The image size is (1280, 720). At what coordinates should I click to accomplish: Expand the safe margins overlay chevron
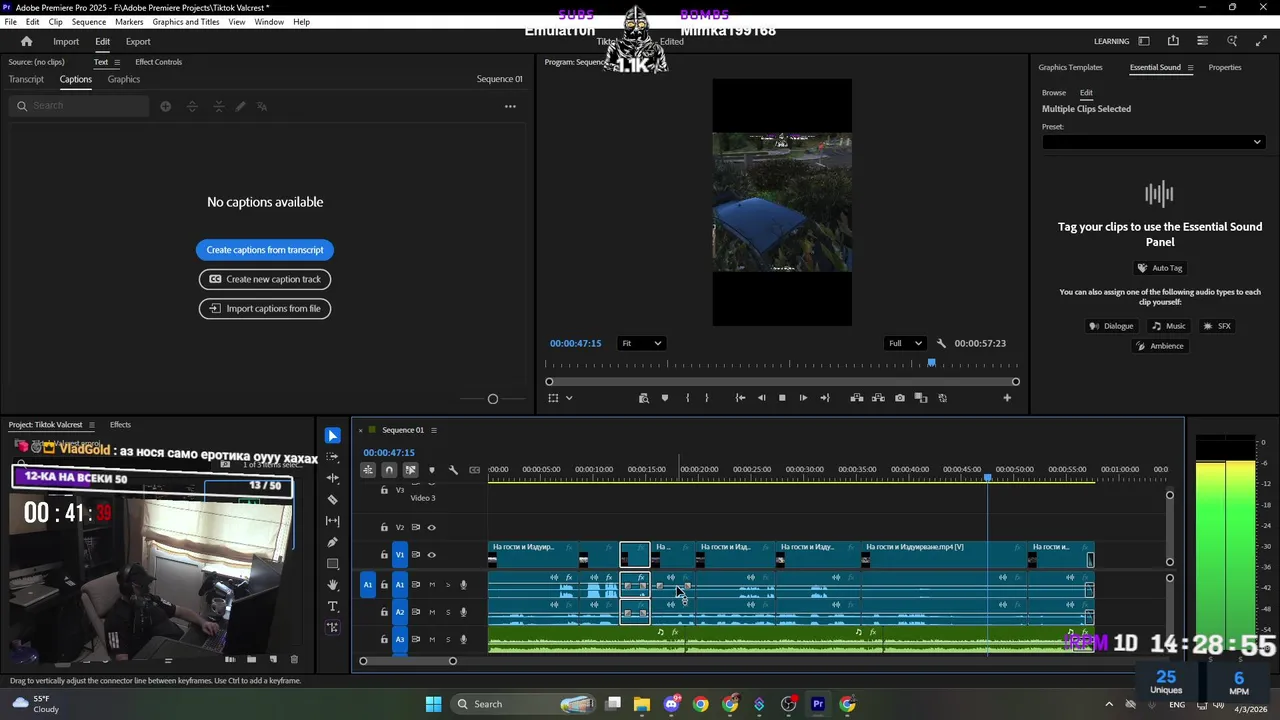coord(569,398)
